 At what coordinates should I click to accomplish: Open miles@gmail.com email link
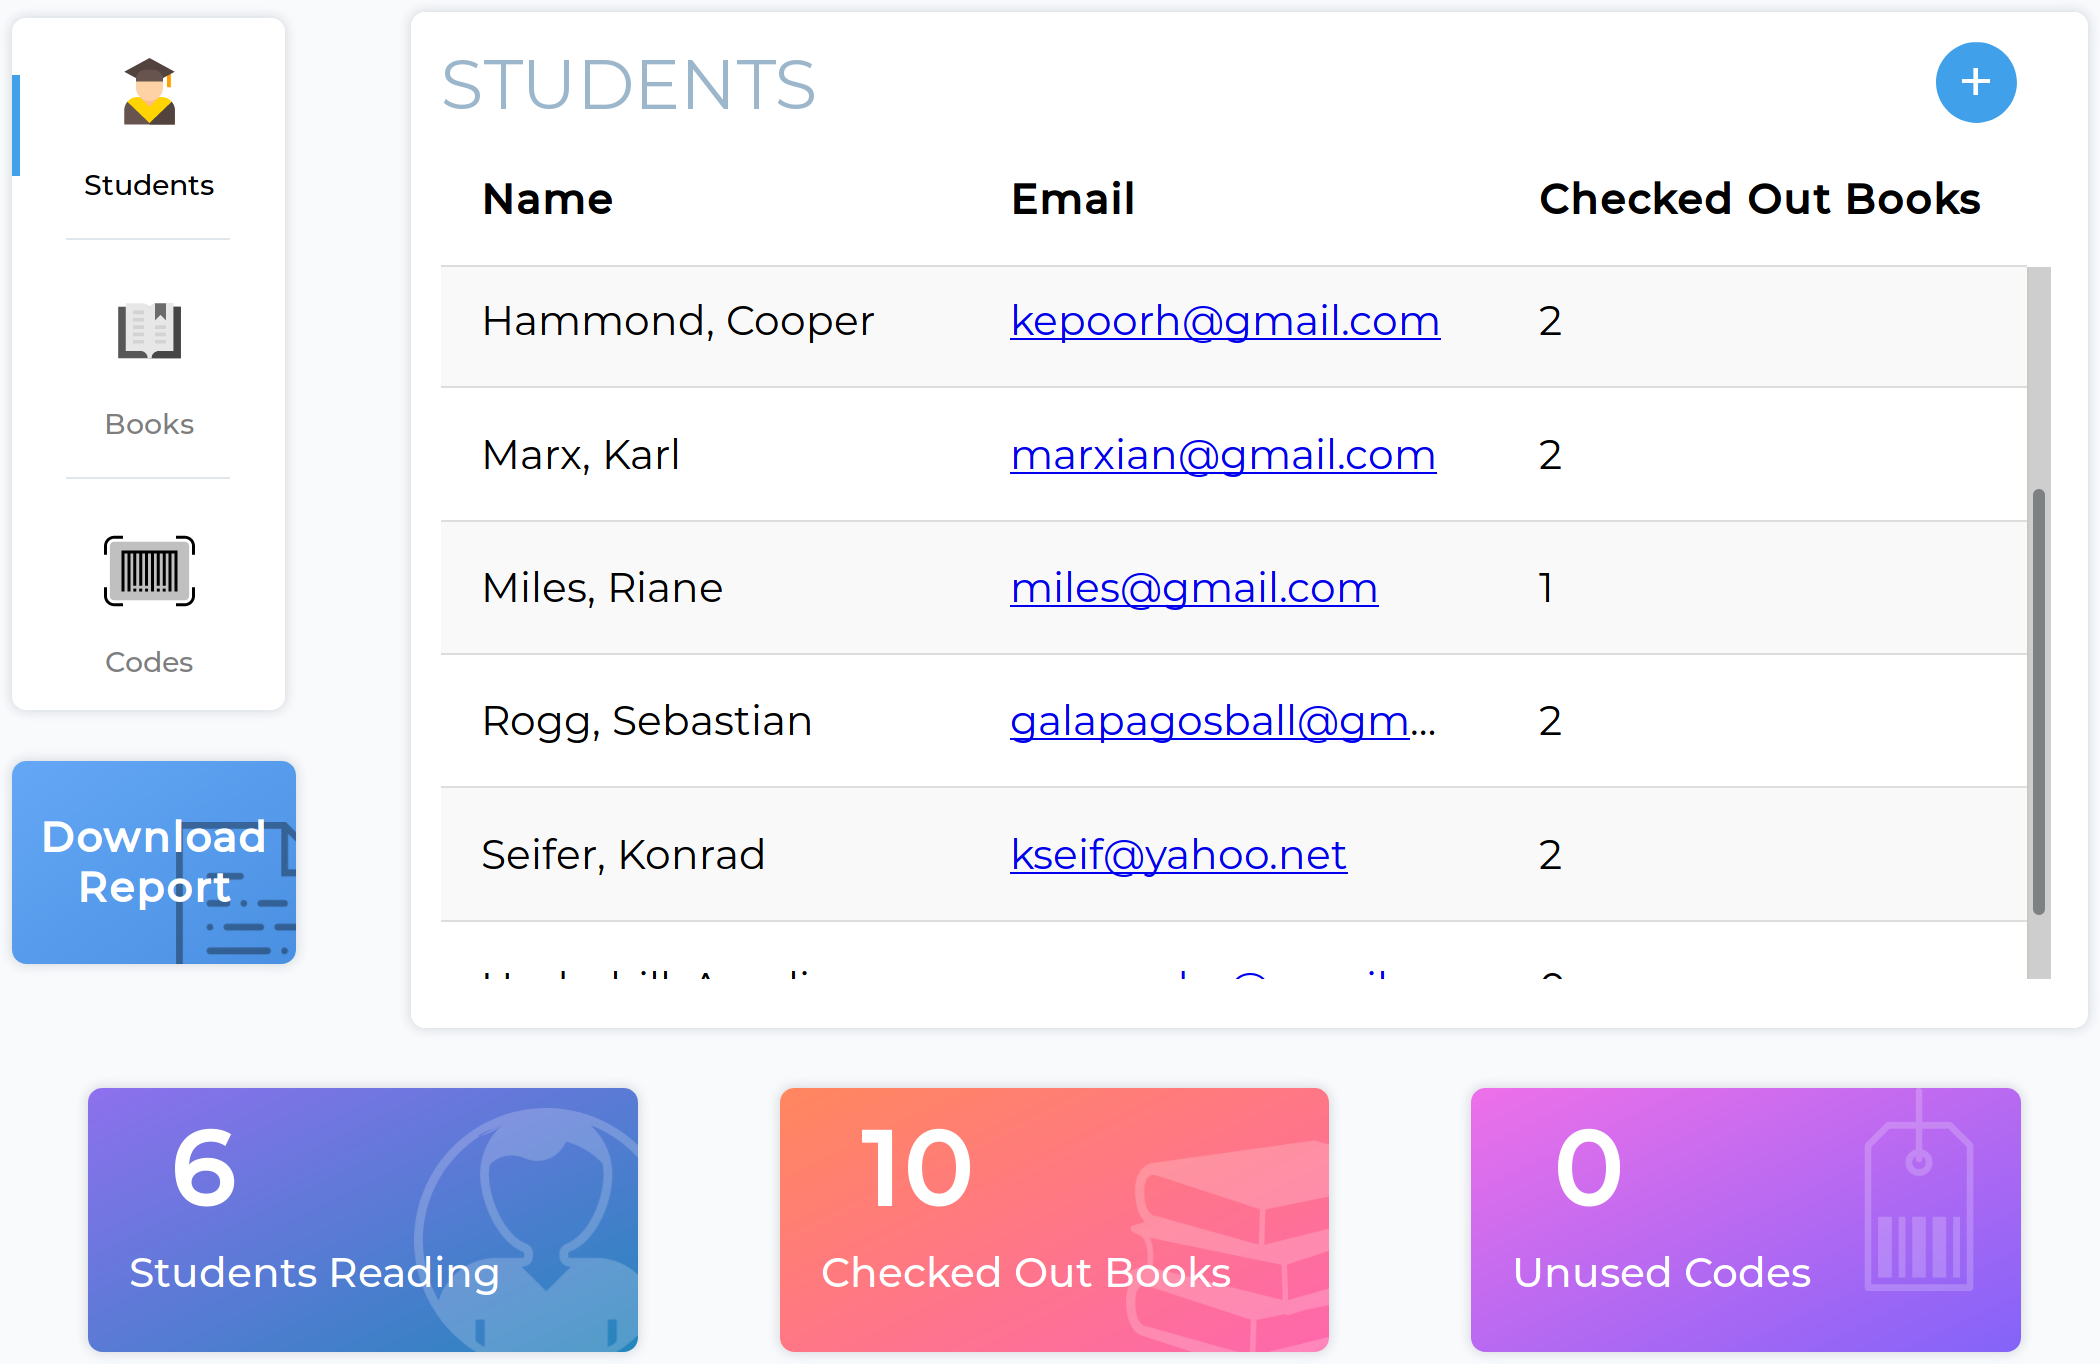(x=1193, y=588)
